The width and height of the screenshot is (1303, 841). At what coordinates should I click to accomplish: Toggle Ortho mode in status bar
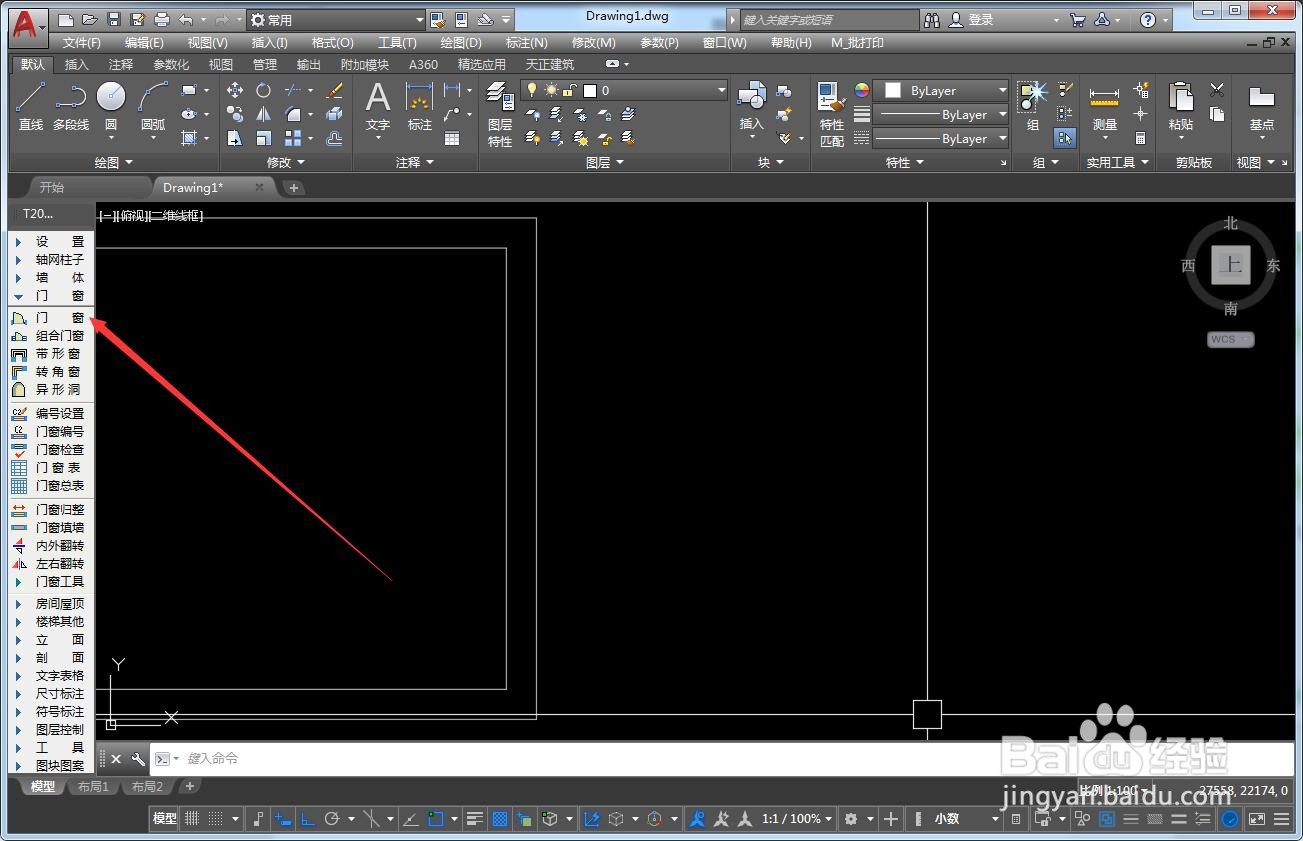(x=308, y=818)
